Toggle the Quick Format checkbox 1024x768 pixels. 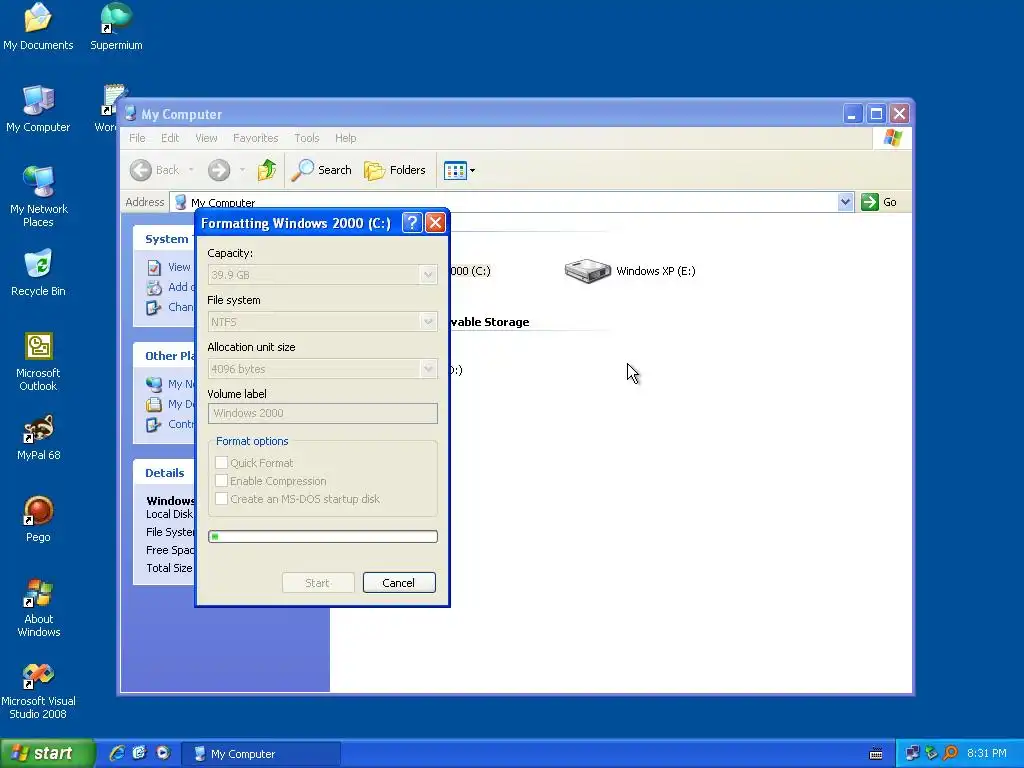[221, 462]
